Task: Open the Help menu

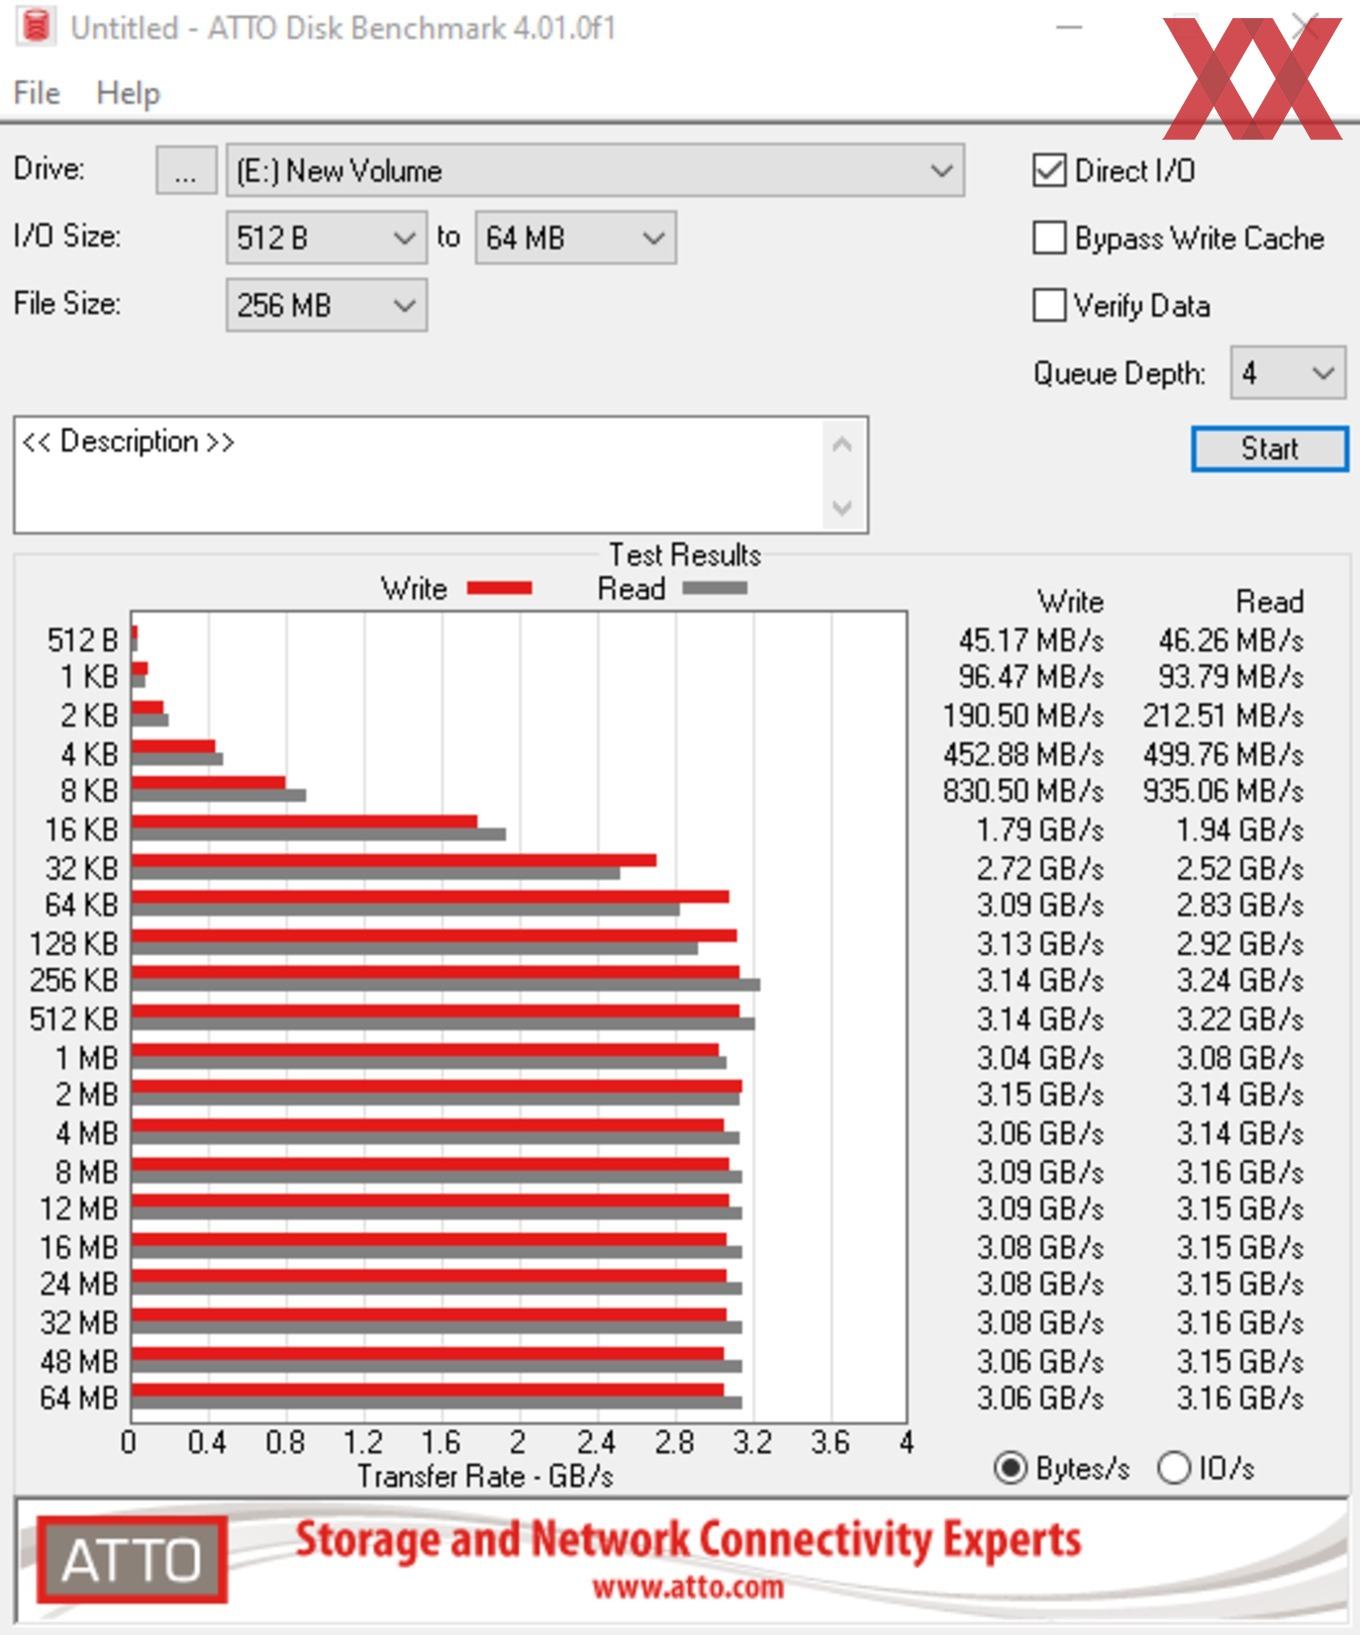Action: click(128, 93)
